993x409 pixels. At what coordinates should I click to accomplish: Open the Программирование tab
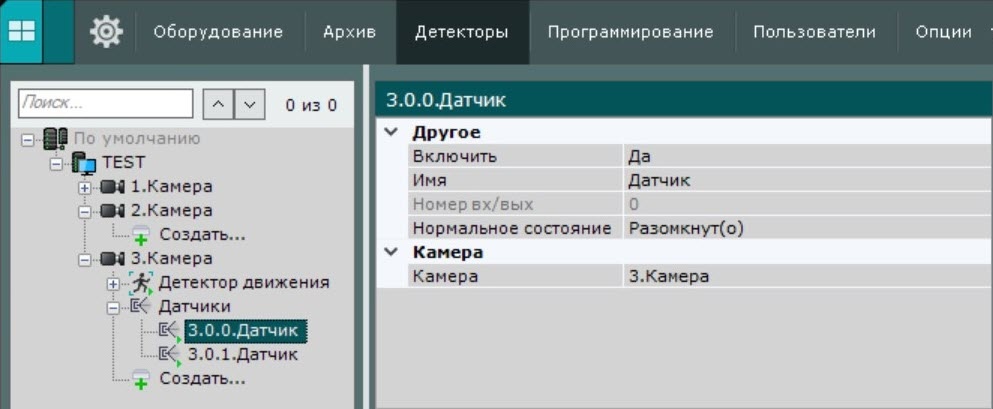tap(630, 32)
